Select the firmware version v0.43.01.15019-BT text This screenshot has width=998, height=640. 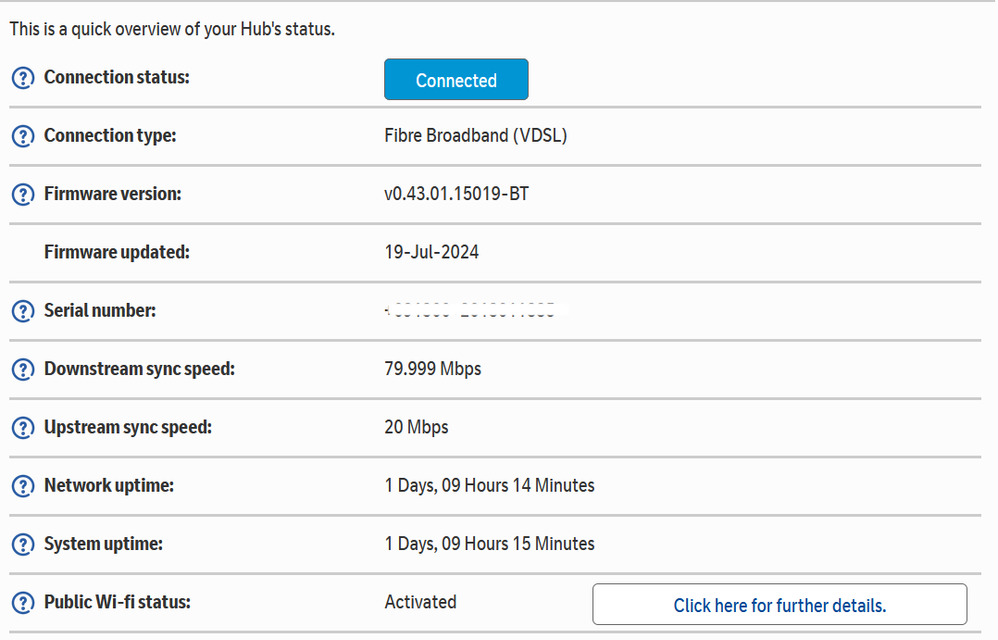pyautogui.click(x=456, y=194)
